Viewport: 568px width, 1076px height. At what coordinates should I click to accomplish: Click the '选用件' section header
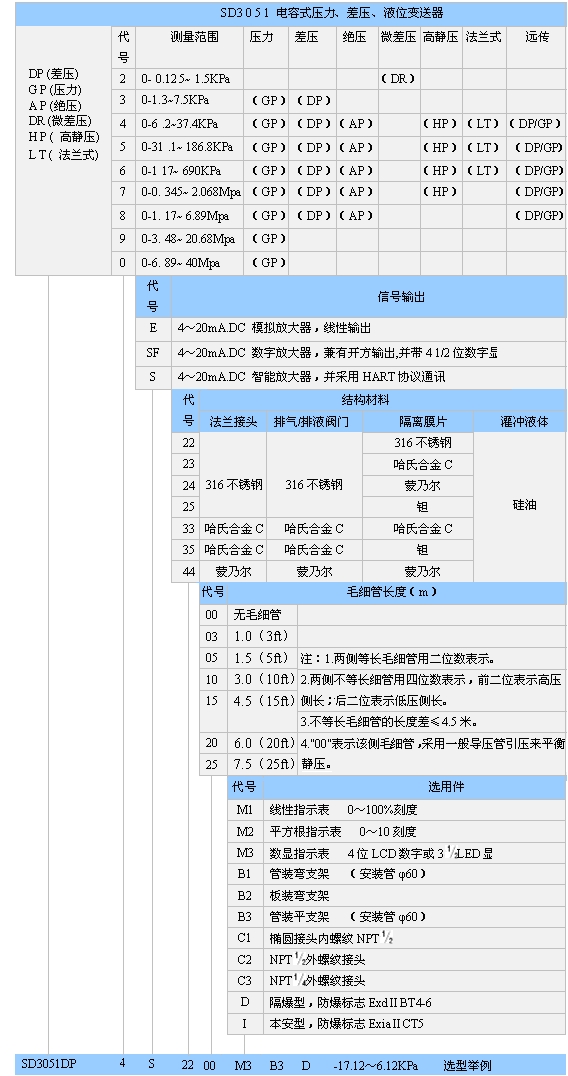click(446, 787)
